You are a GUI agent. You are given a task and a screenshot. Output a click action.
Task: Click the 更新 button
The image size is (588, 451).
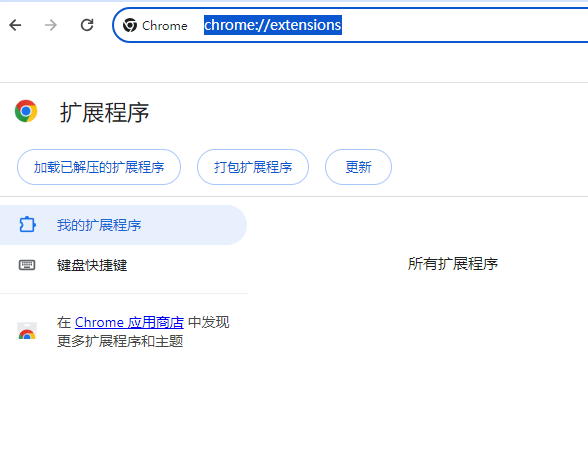point(358,167)
